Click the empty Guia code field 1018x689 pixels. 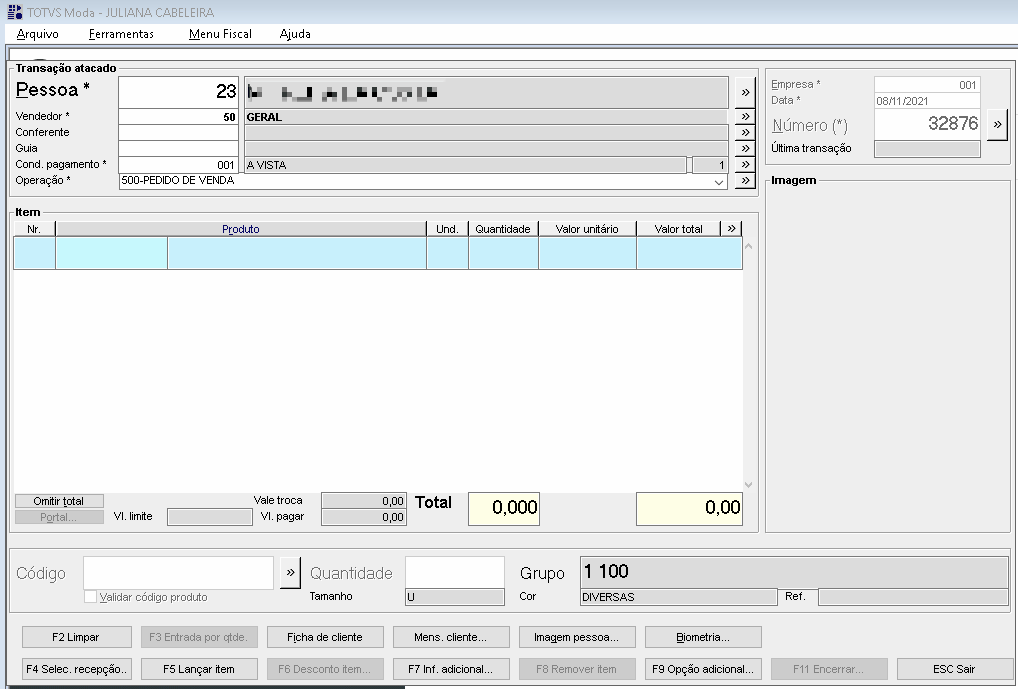point(179,149)
